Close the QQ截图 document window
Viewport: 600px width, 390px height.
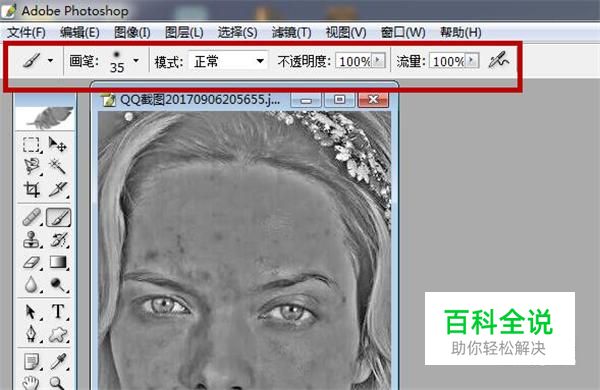click(x=373, y=100)
